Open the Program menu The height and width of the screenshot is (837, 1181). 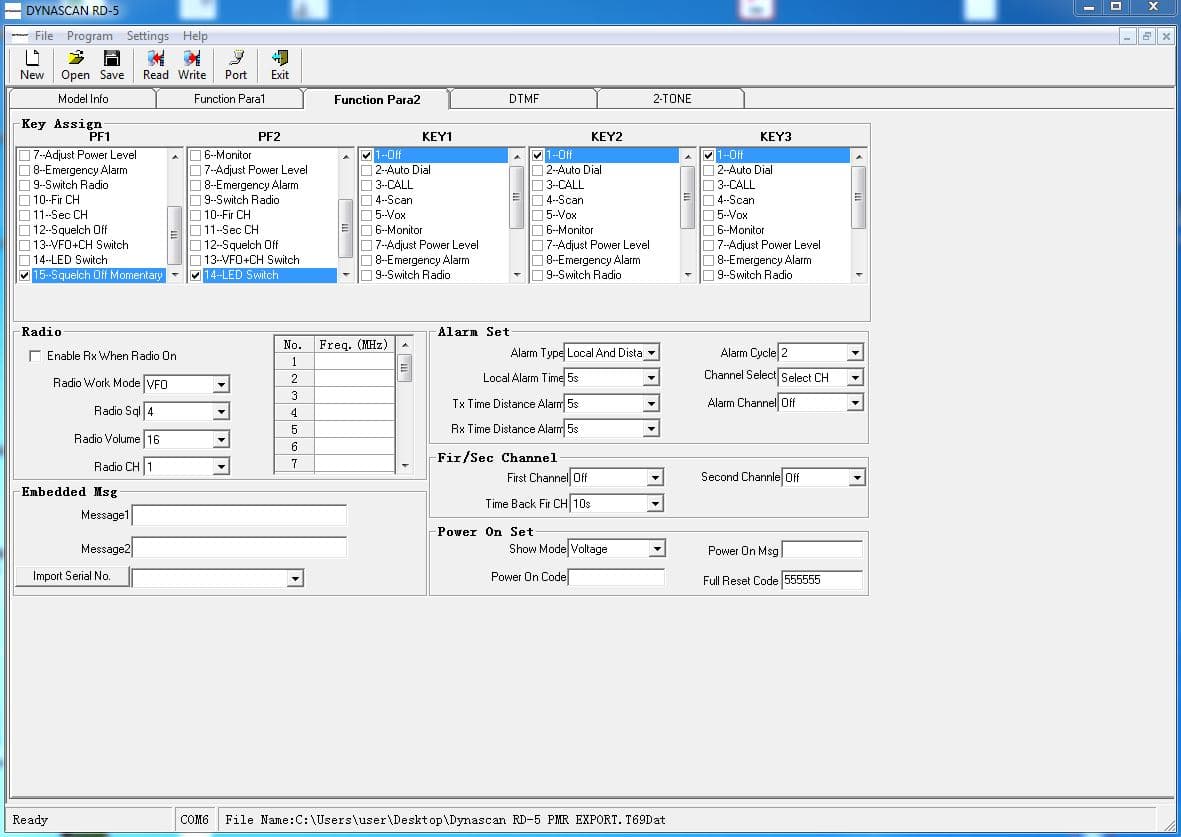coord(90,35)
